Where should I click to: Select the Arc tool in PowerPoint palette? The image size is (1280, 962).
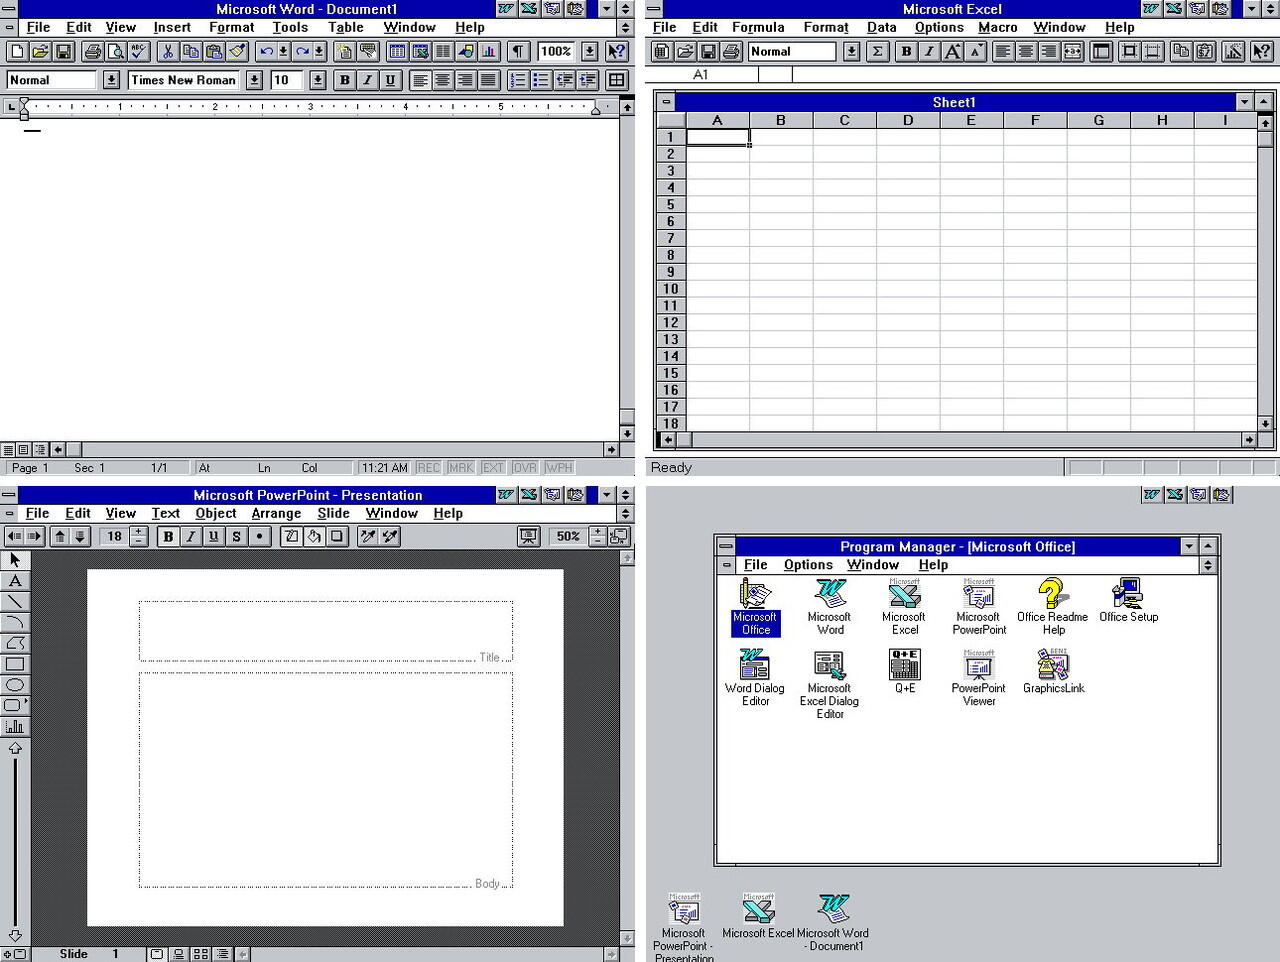coord(15,623)
